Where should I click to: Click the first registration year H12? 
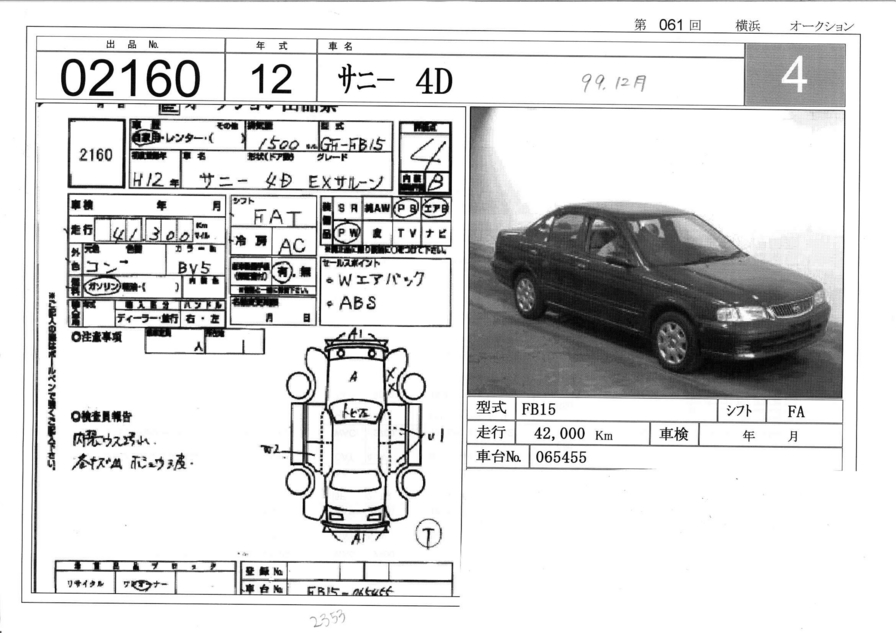(148, 179)
